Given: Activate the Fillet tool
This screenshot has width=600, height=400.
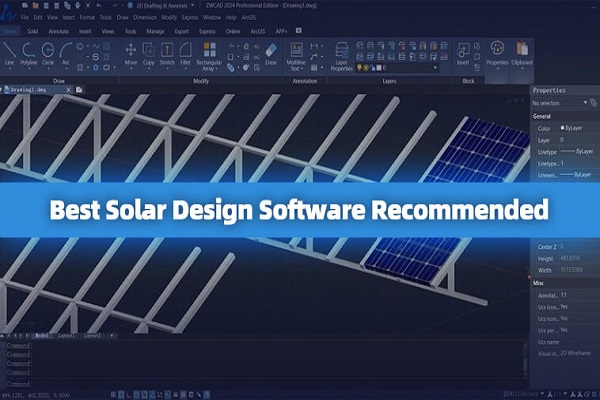Looking at the screenshot, I should [185, 54].
